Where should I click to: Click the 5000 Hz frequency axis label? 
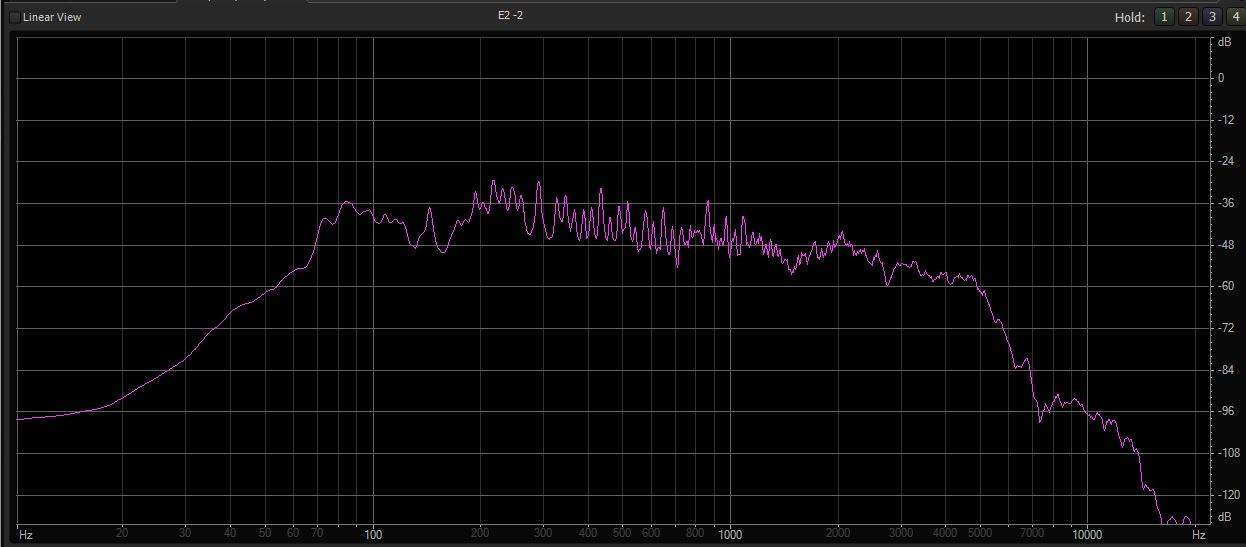pos(979,534)
